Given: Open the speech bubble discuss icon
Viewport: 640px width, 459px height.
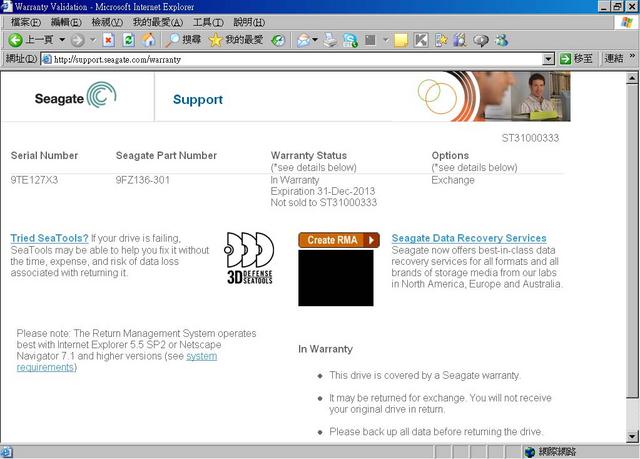Looking at the screenshot, I should [x=481, y=40].
